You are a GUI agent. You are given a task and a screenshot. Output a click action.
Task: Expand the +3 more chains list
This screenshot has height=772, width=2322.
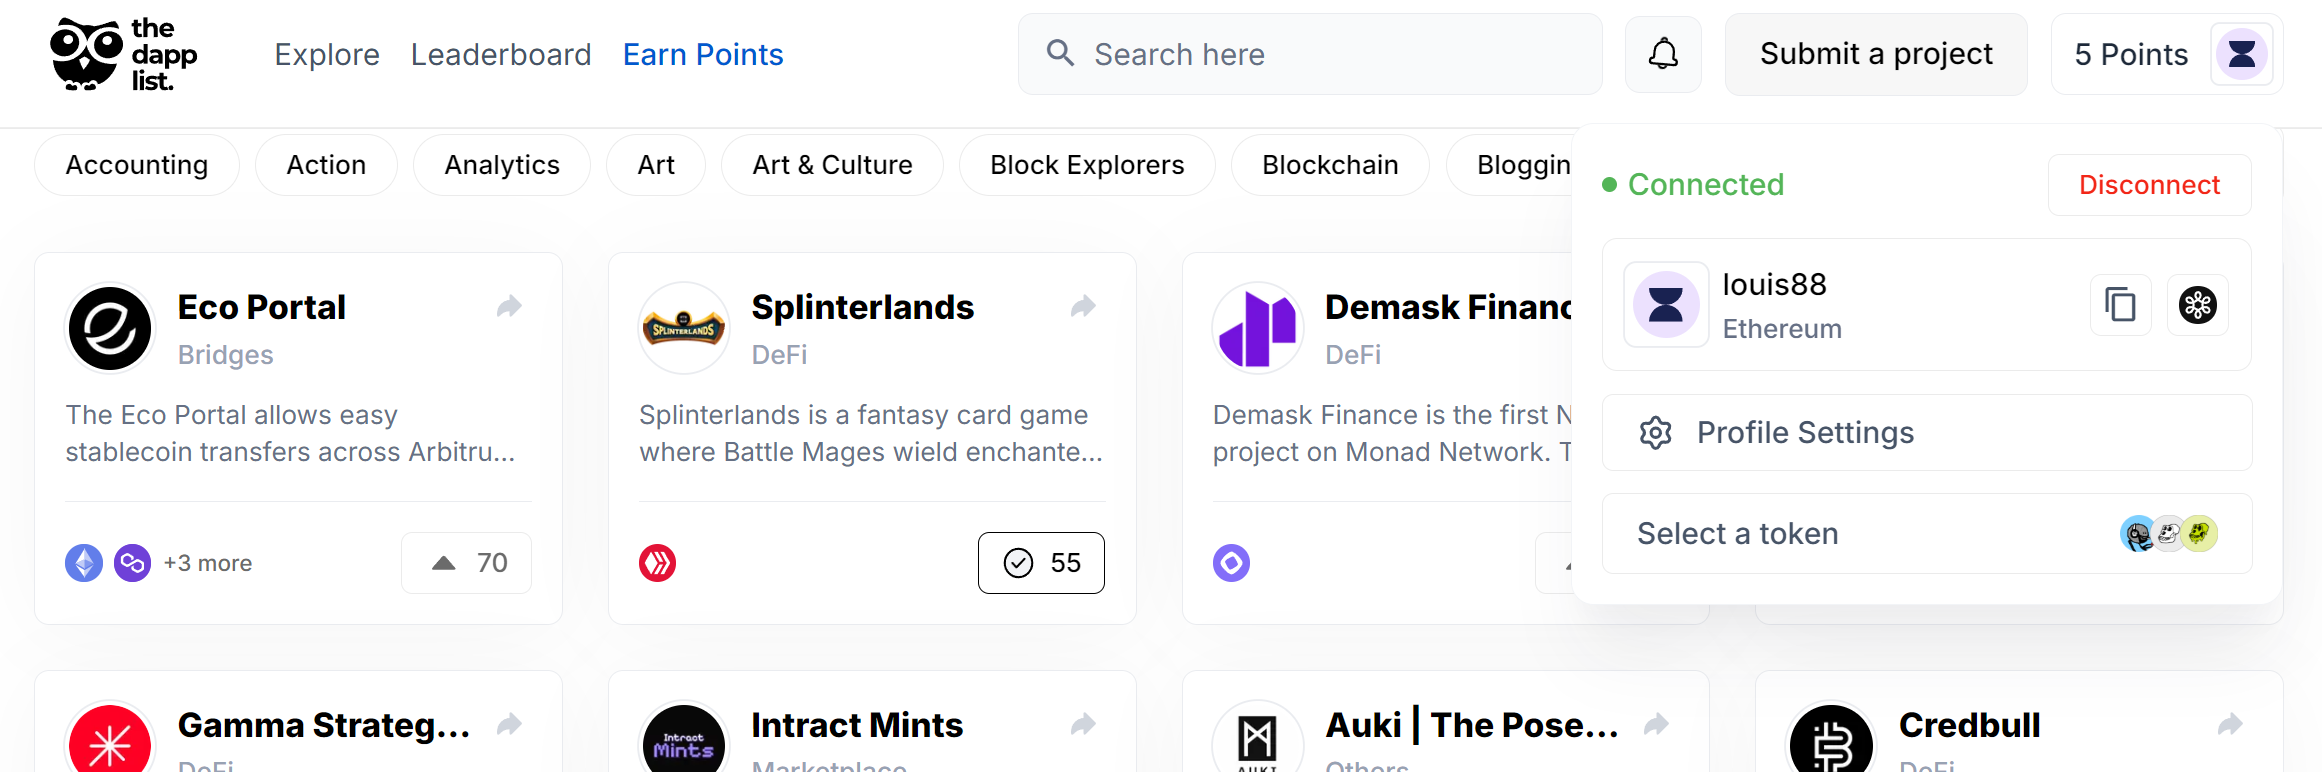pyautogui.click(x=208, y=563)
